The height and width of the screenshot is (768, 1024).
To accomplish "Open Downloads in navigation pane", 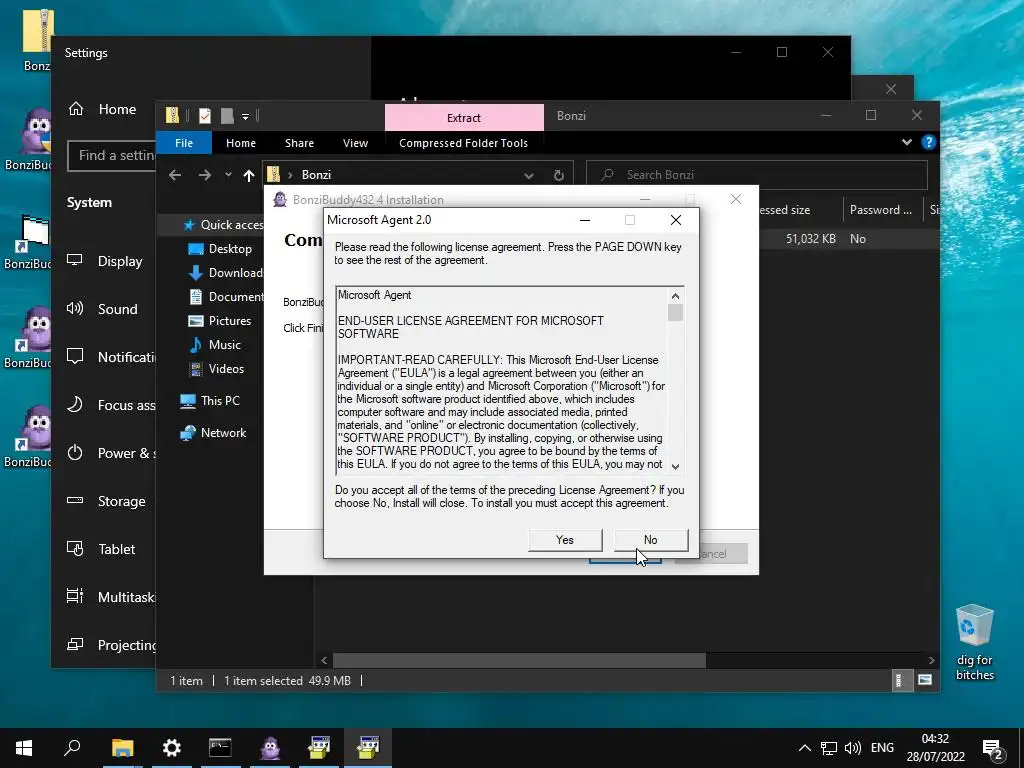I will 225,273.
